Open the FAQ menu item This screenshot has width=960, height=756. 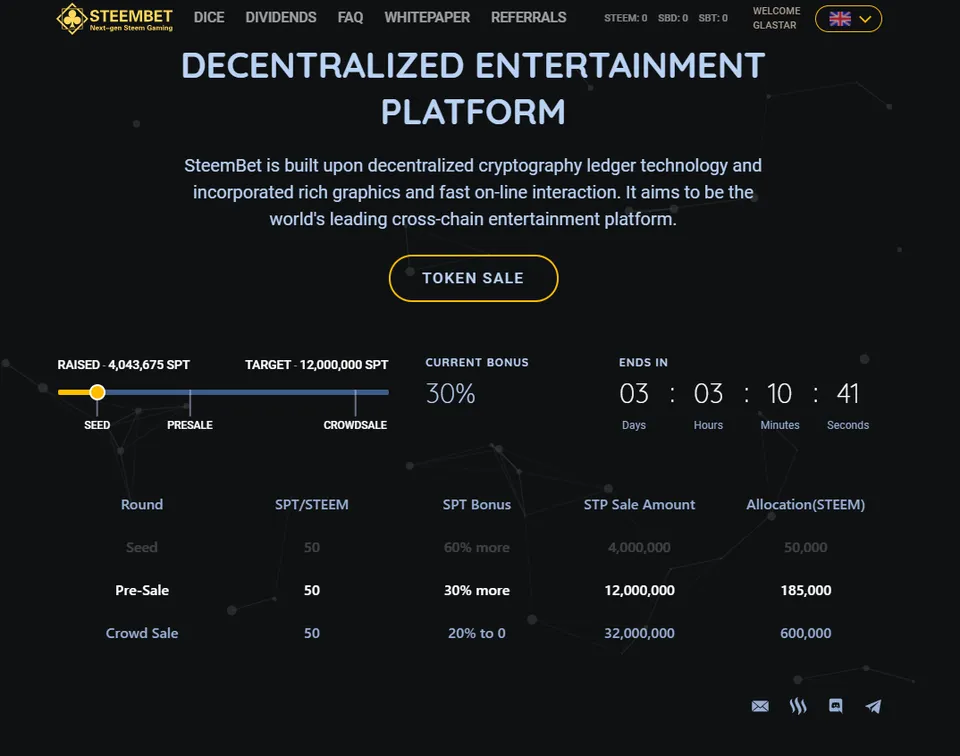(350, 17)
